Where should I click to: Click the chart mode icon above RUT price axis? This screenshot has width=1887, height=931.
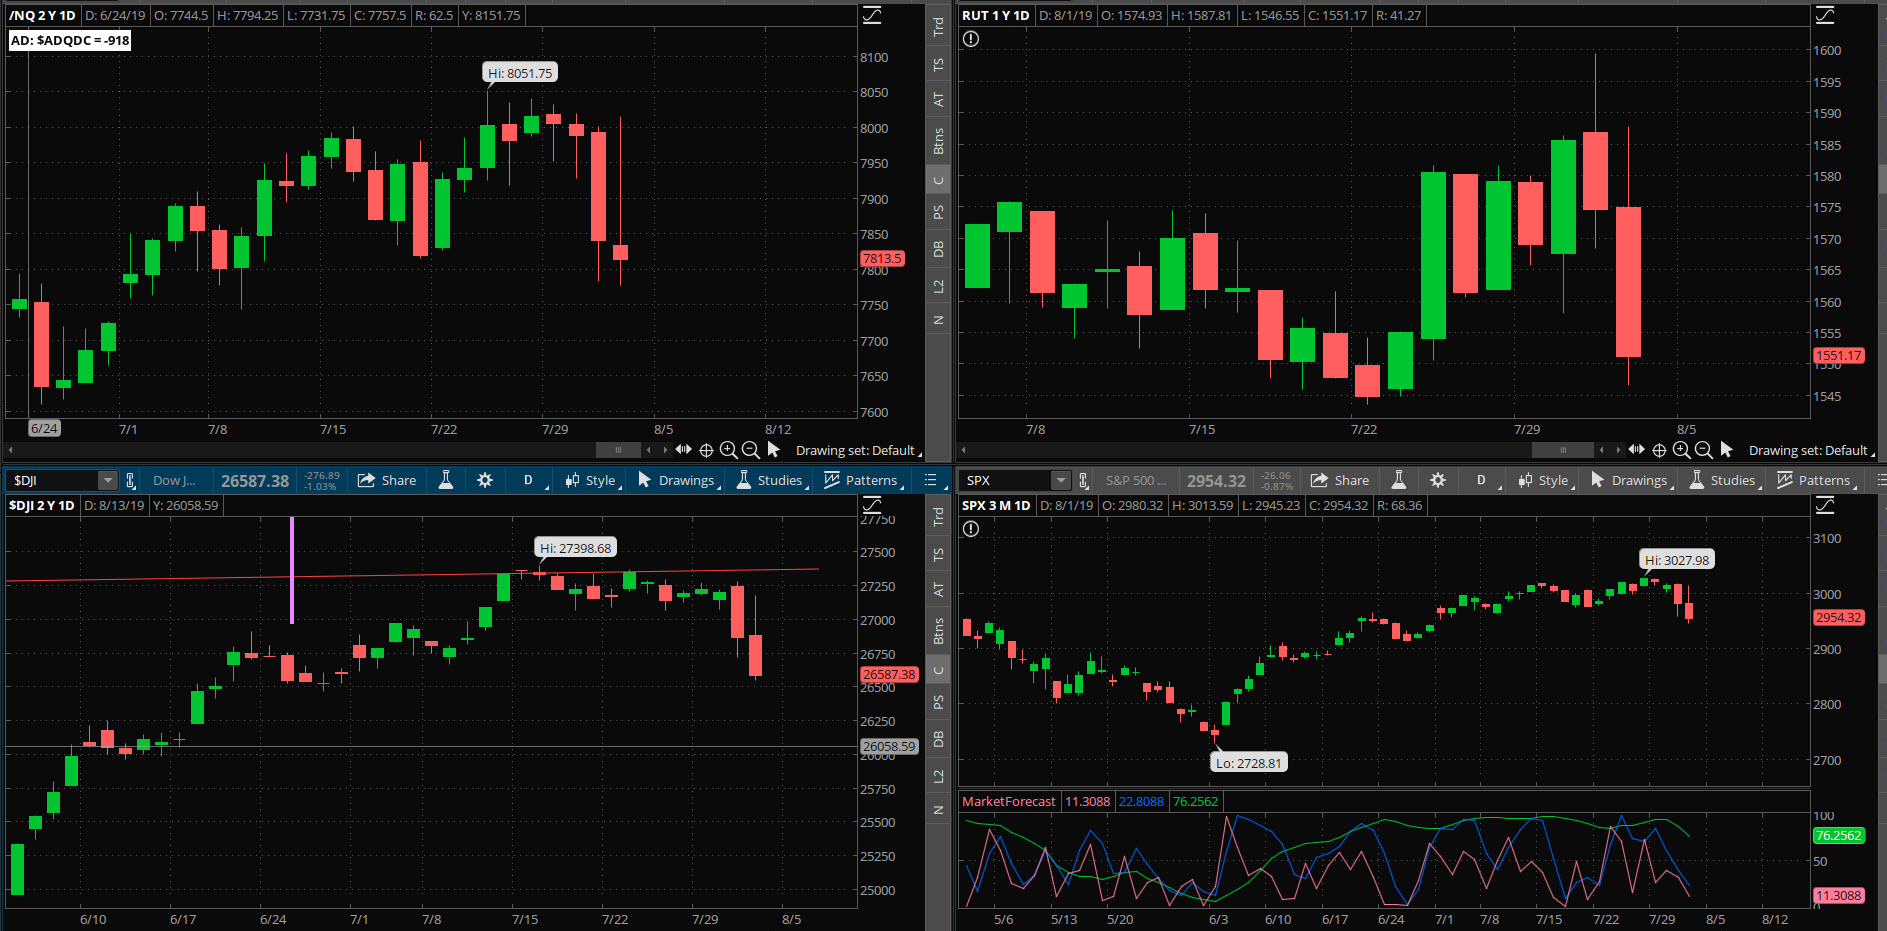click(1825, 15)
